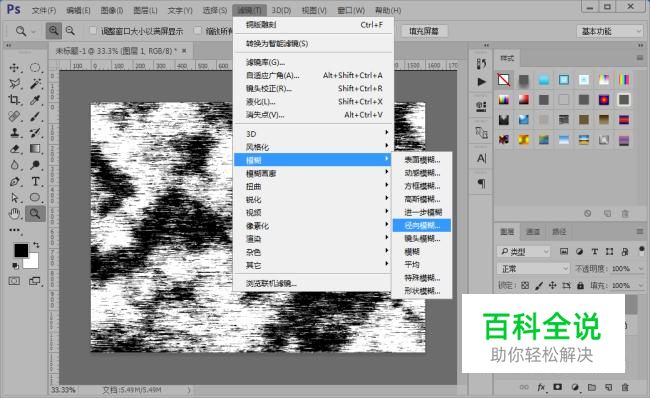Image resolution: width=650 pixels, height=398 pixels.
Task: Pick the Horizontal Type tool
Action: click(x=36, y=181)
